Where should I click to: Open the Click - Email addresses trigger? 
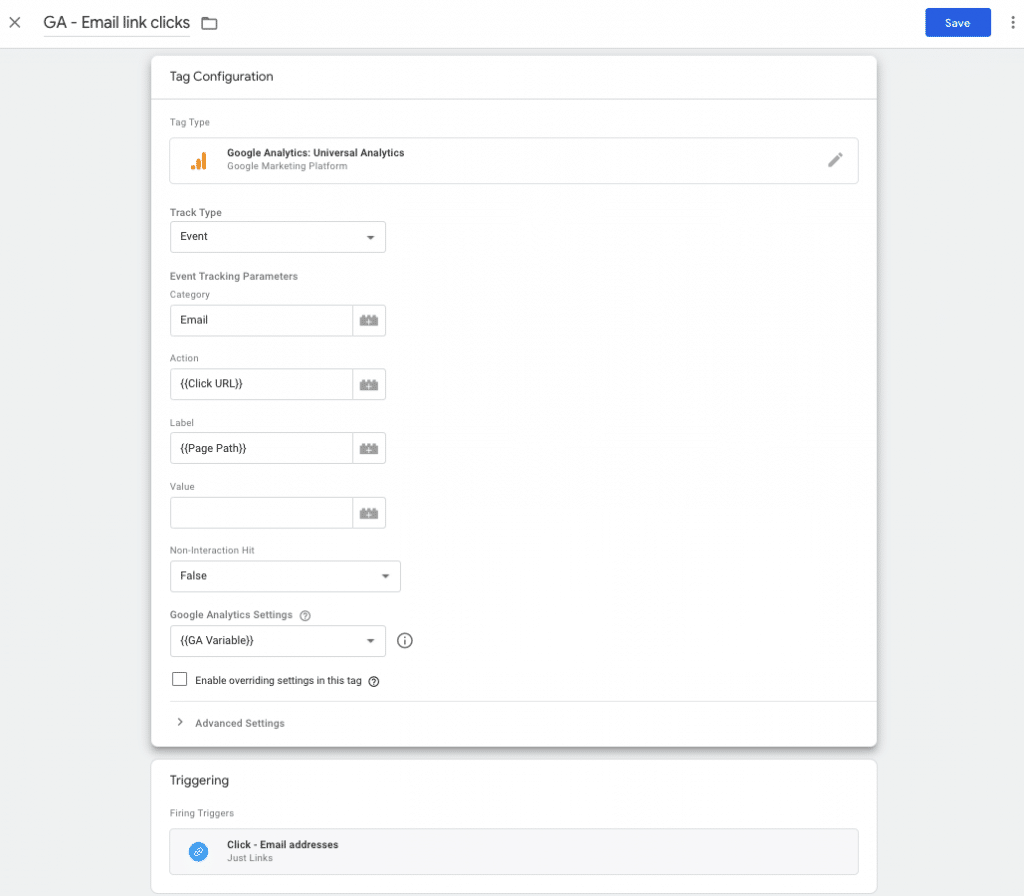pos(513,851)
